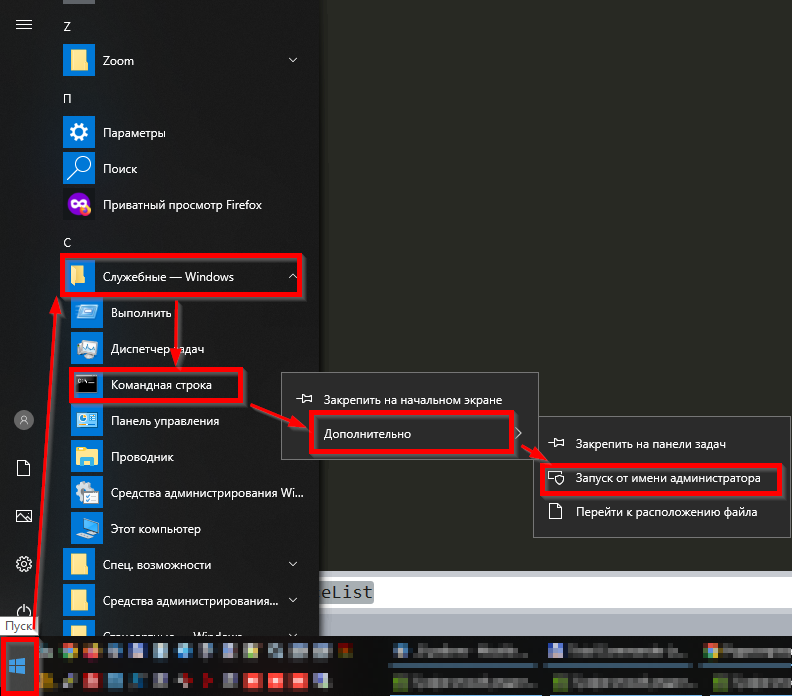Click the Zoom folder icon

coord(79,60)
